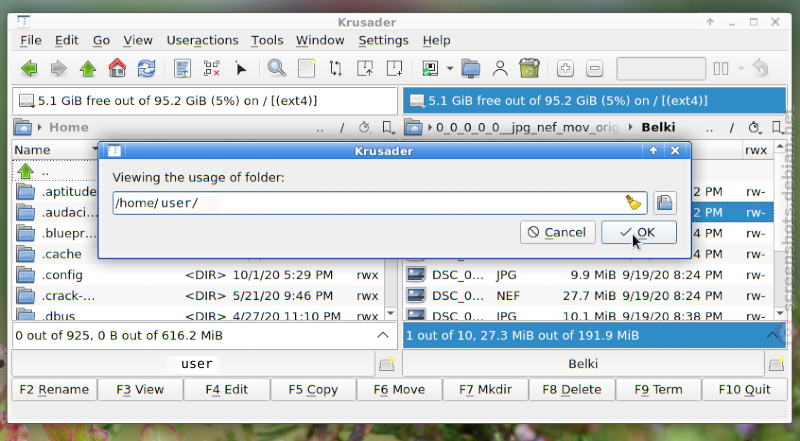The image size is (800, 441).
Task: Click the compare directories toolbar icon
Action: click(x=335, y=68)
